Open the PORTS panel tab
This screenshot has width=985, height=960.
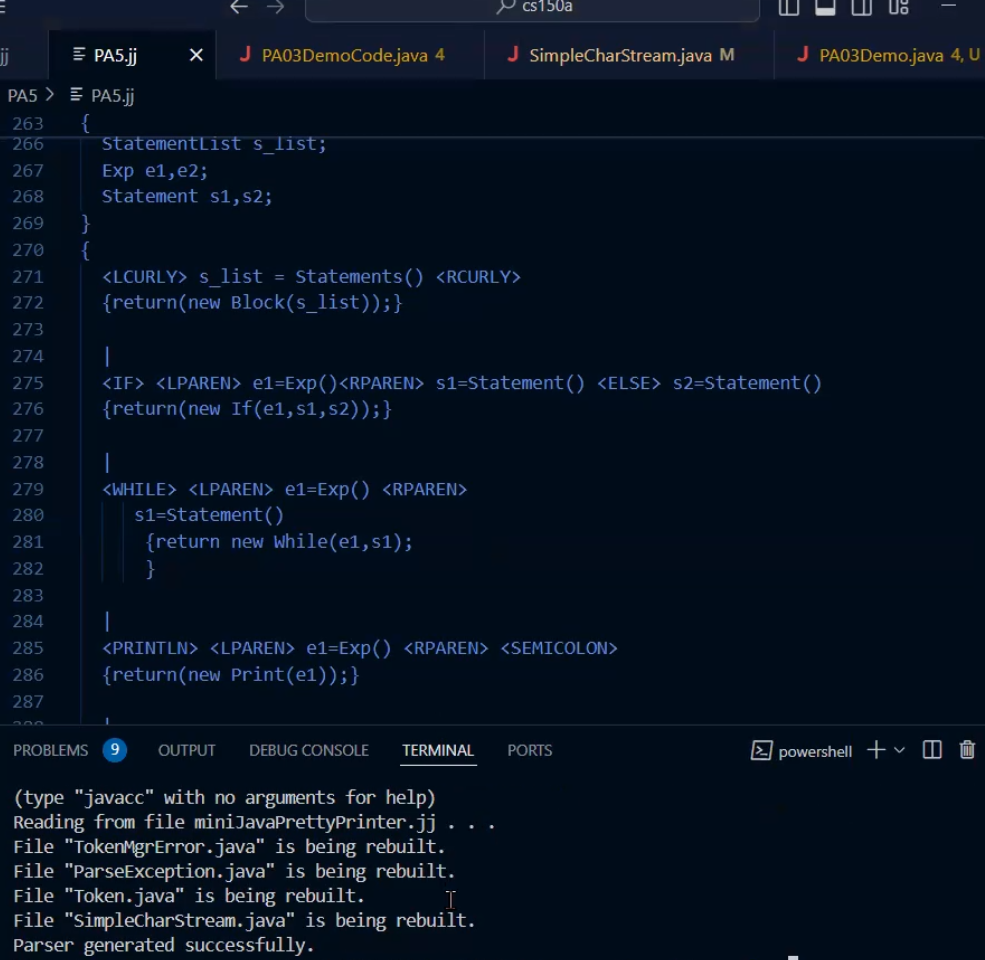(530, 750)
